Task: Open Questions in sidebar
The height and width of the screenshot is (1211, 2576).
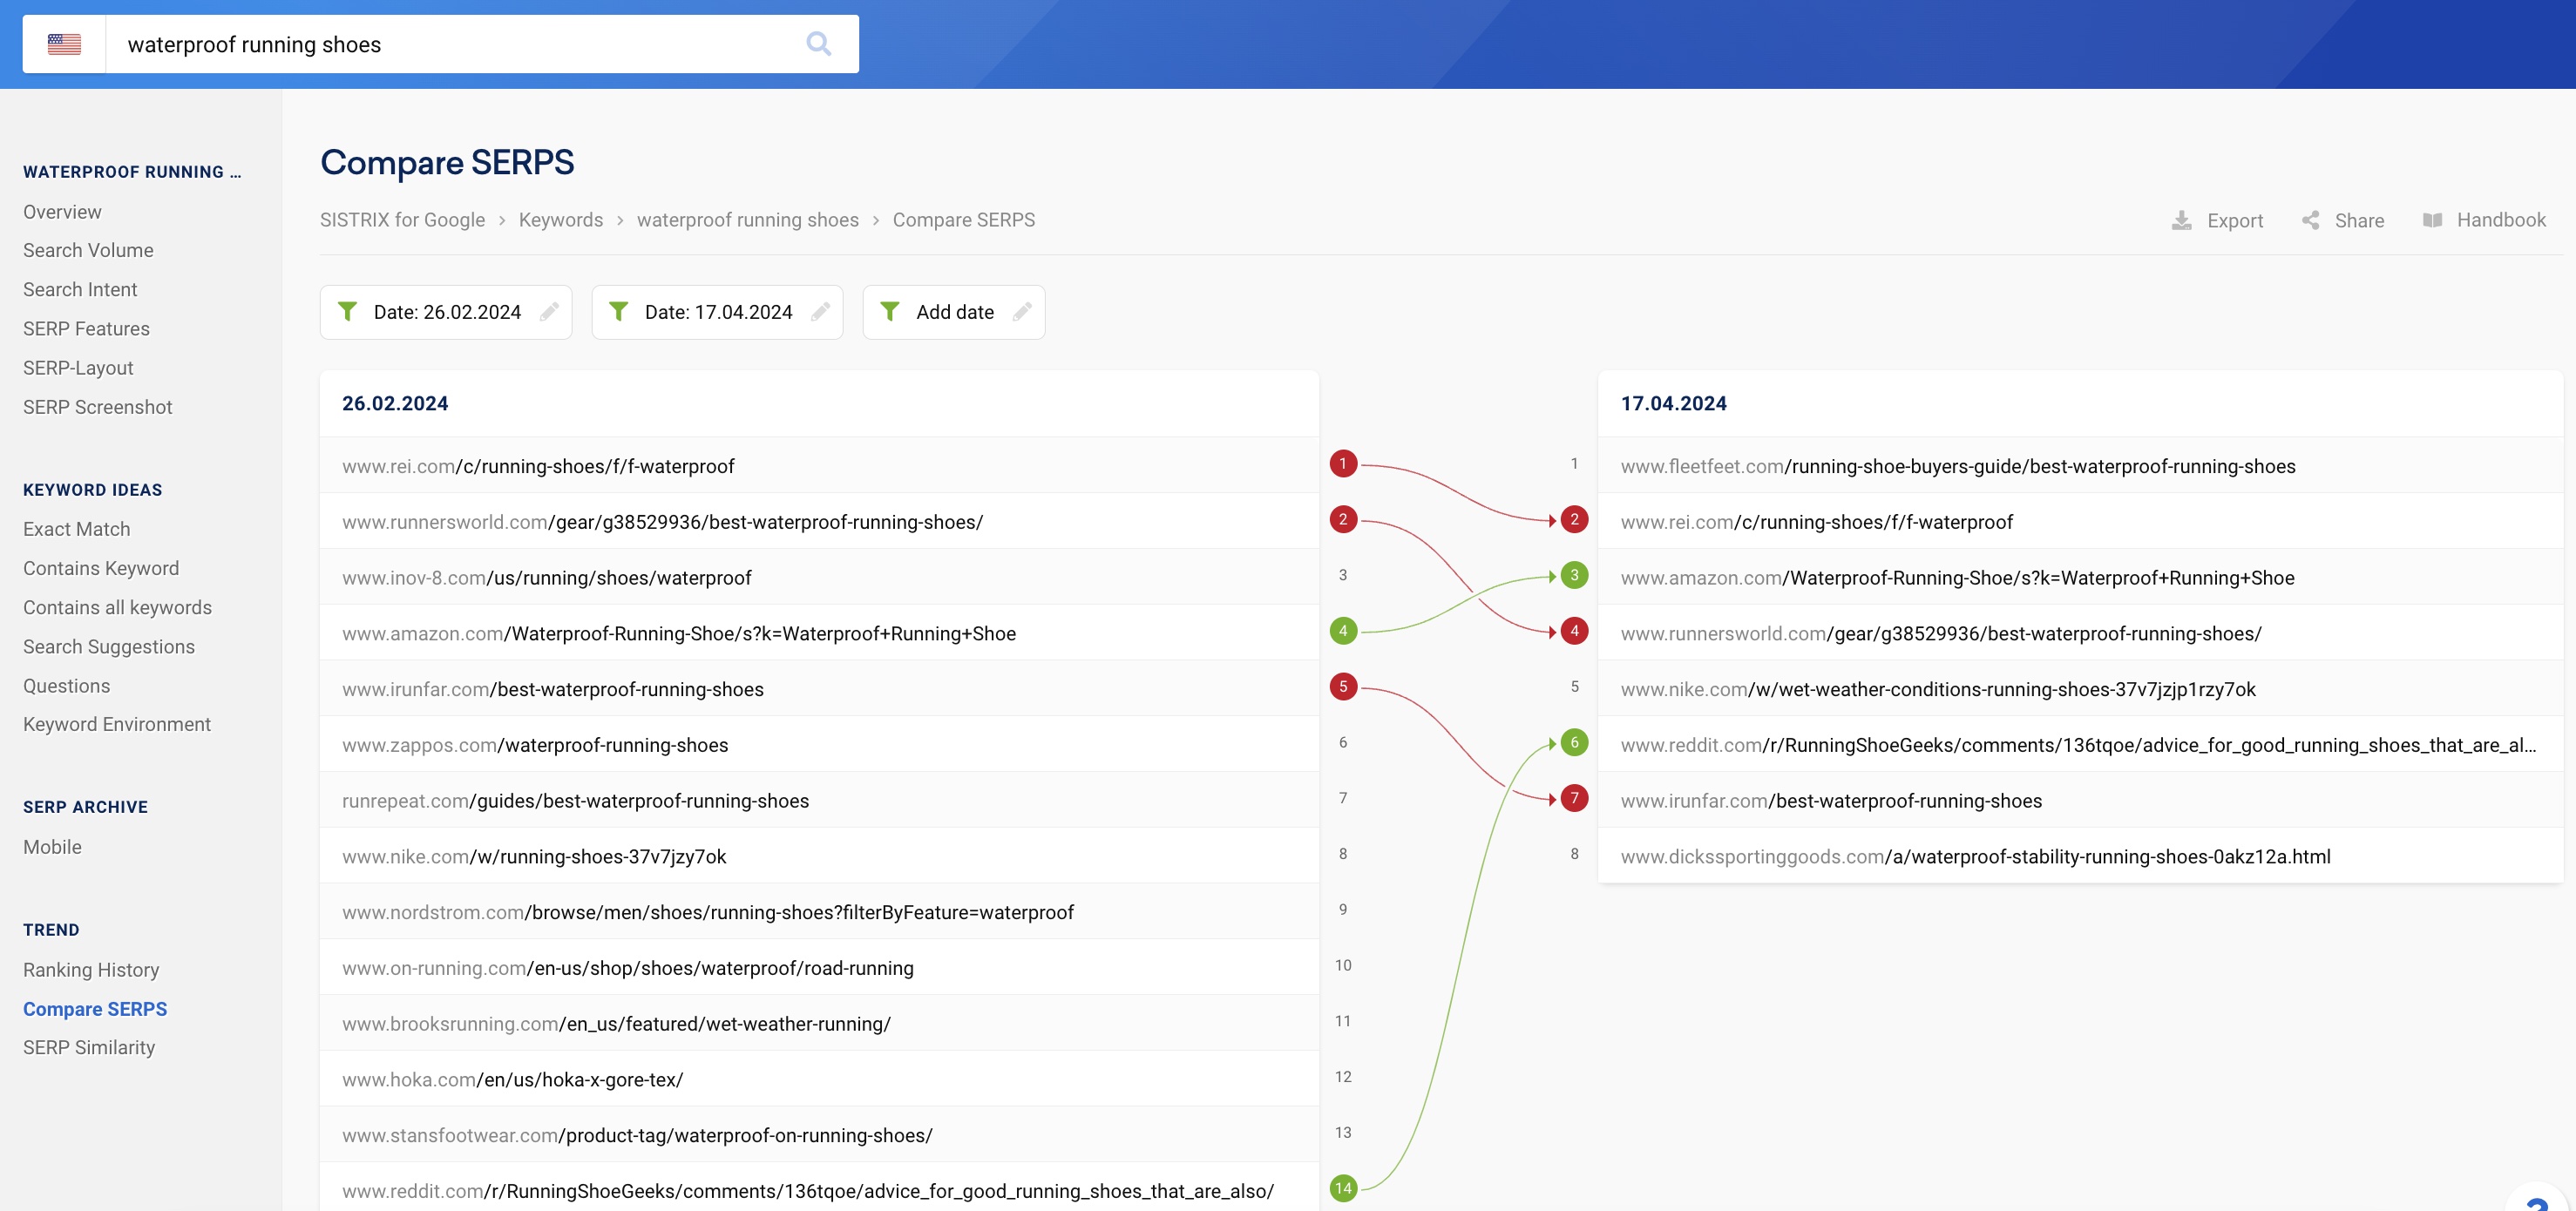Action: [x=66, y=686]
